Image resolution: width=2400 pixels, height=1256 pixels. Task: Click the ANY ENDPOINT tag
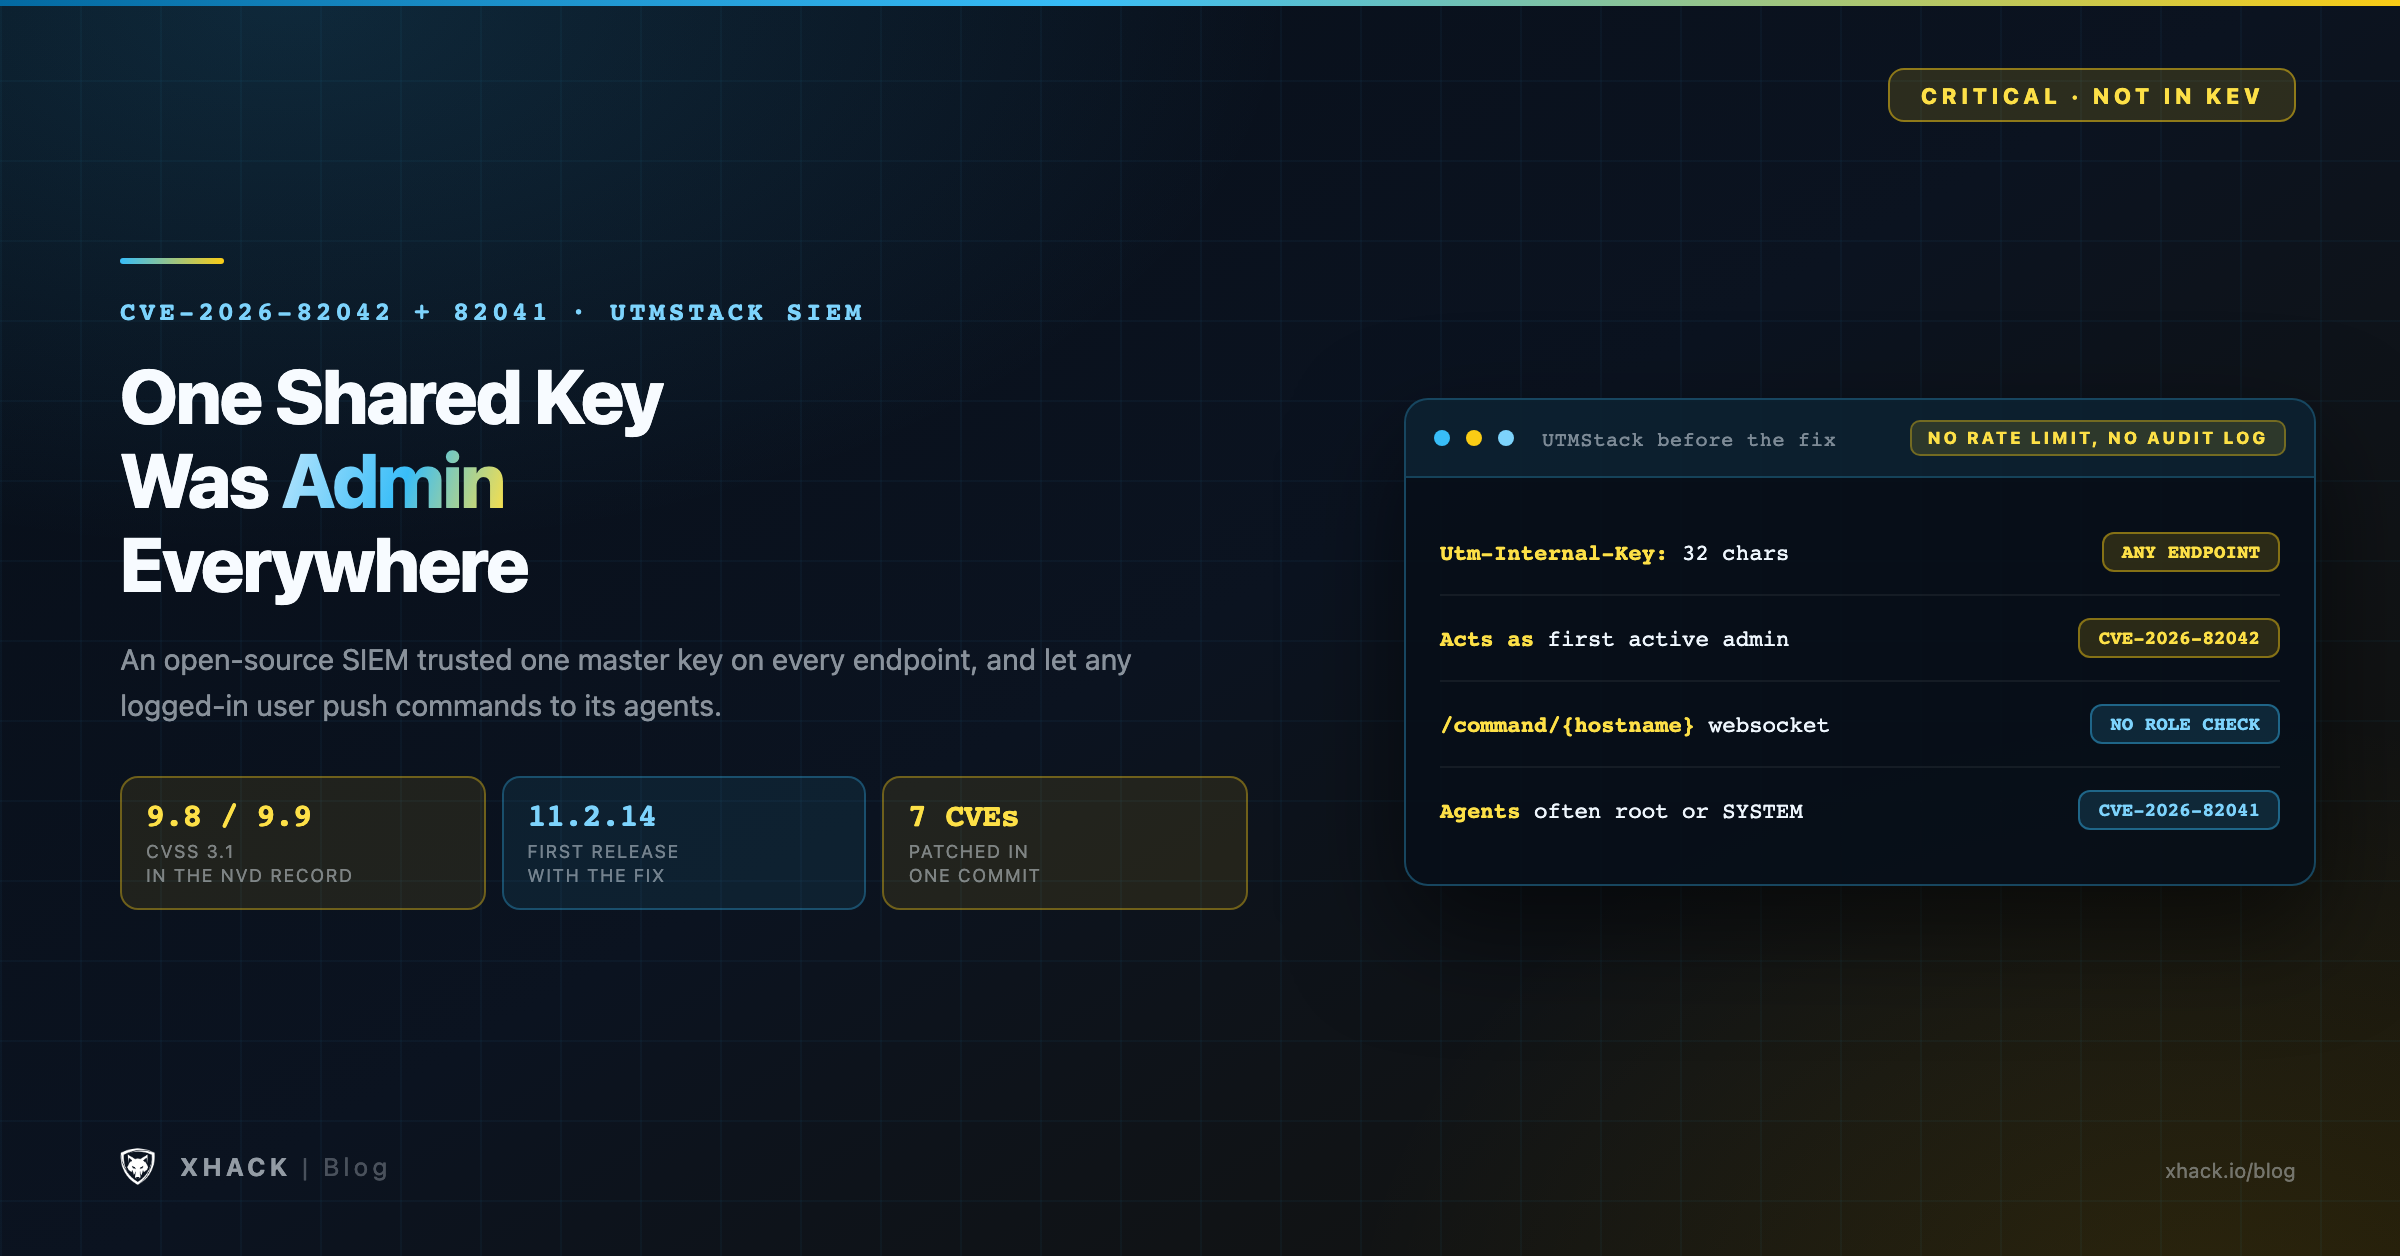tap(2190, 552)
